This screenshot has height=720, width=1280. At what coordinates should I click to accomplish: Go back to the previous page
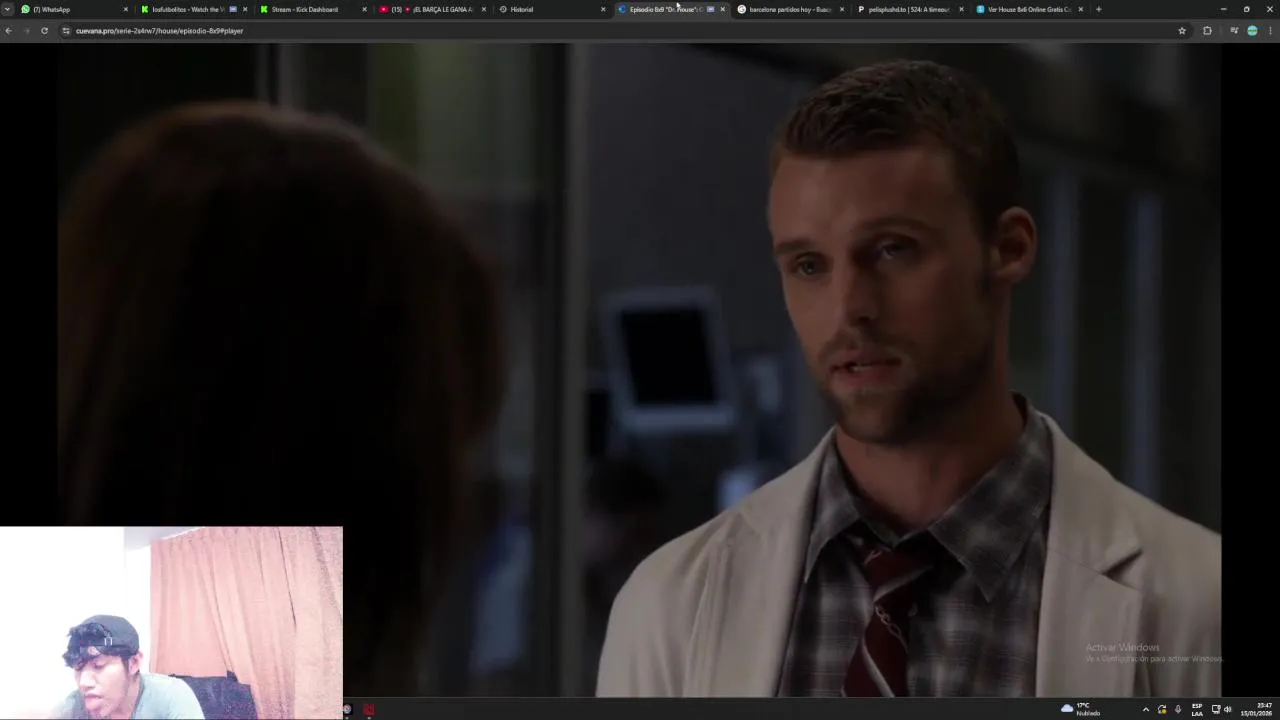click(x=8, y=31)
